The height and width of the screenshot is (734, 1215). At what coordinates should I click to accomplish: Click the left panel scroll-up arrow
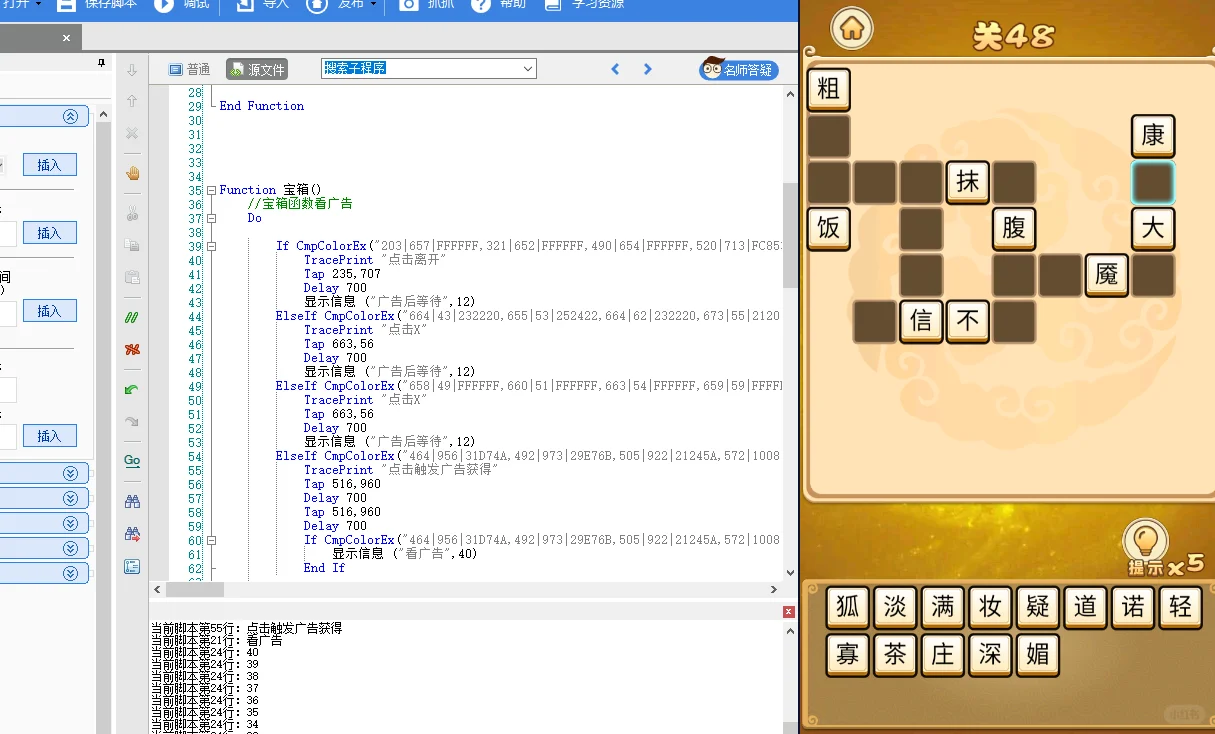pyautogui.click(x=102, y=116)
